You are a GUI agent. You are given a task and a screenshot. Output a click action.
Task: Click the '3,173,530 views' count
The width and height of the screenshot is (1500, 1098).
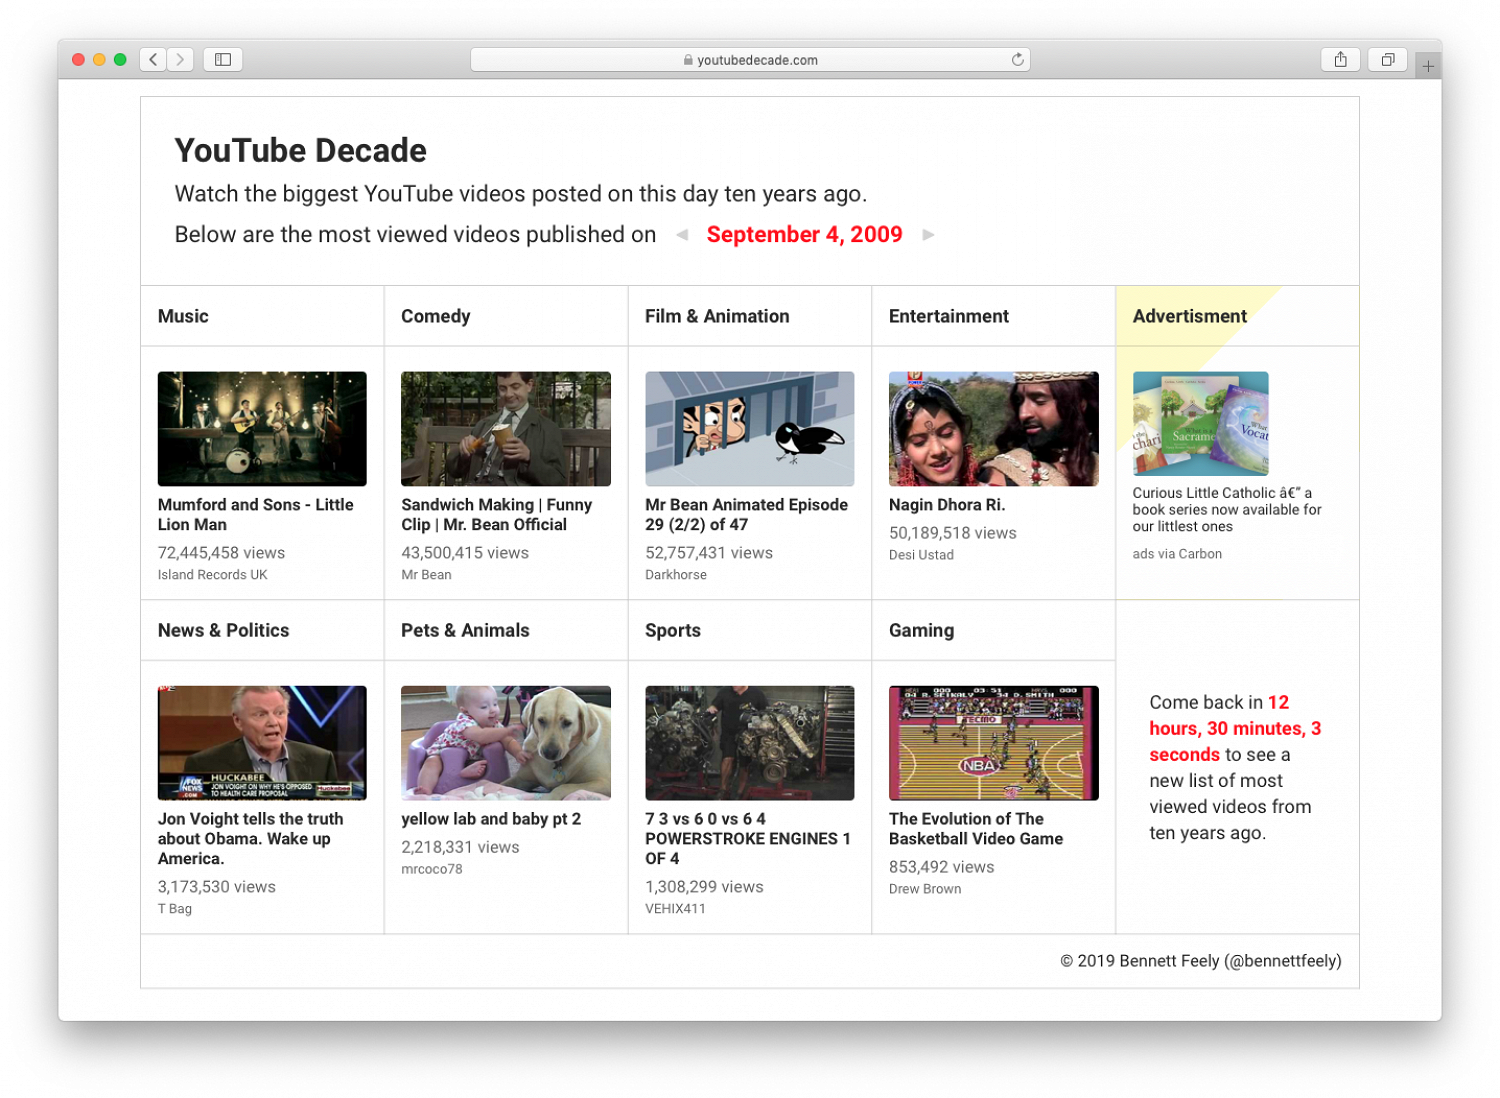(x=217, y=887)
